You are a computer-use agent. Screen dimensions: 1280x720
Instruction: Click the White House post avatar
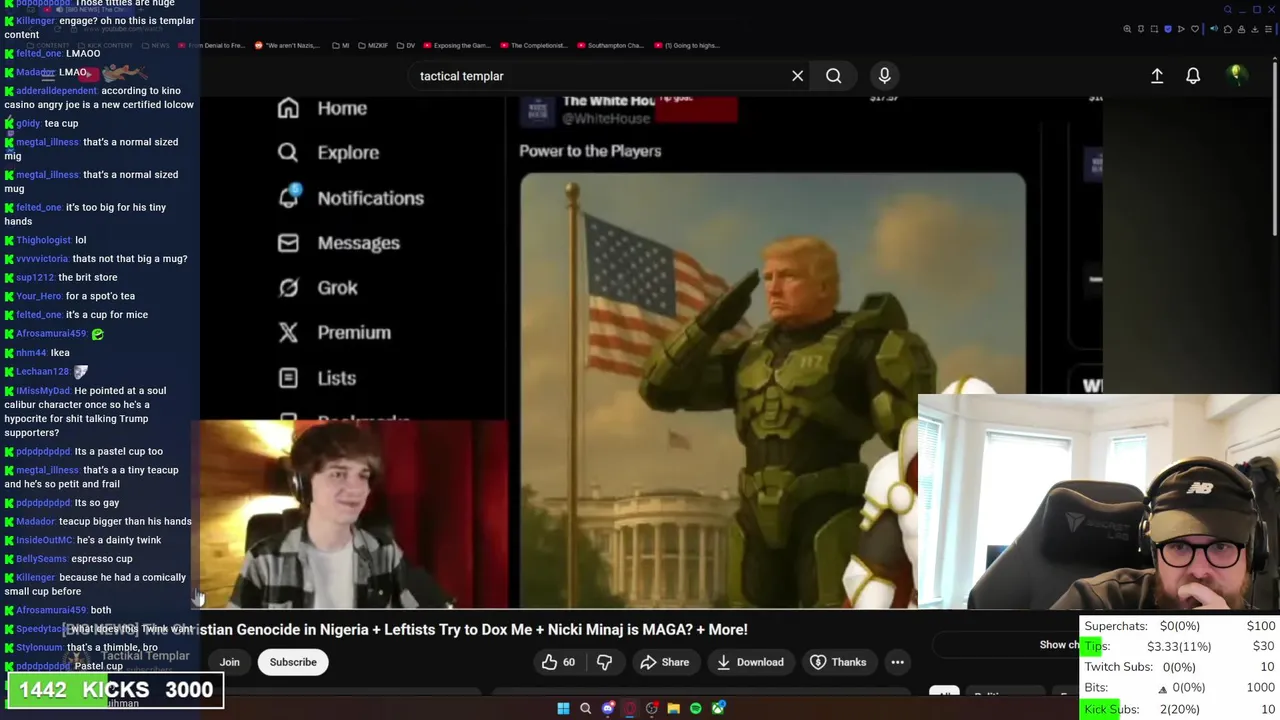538,110
